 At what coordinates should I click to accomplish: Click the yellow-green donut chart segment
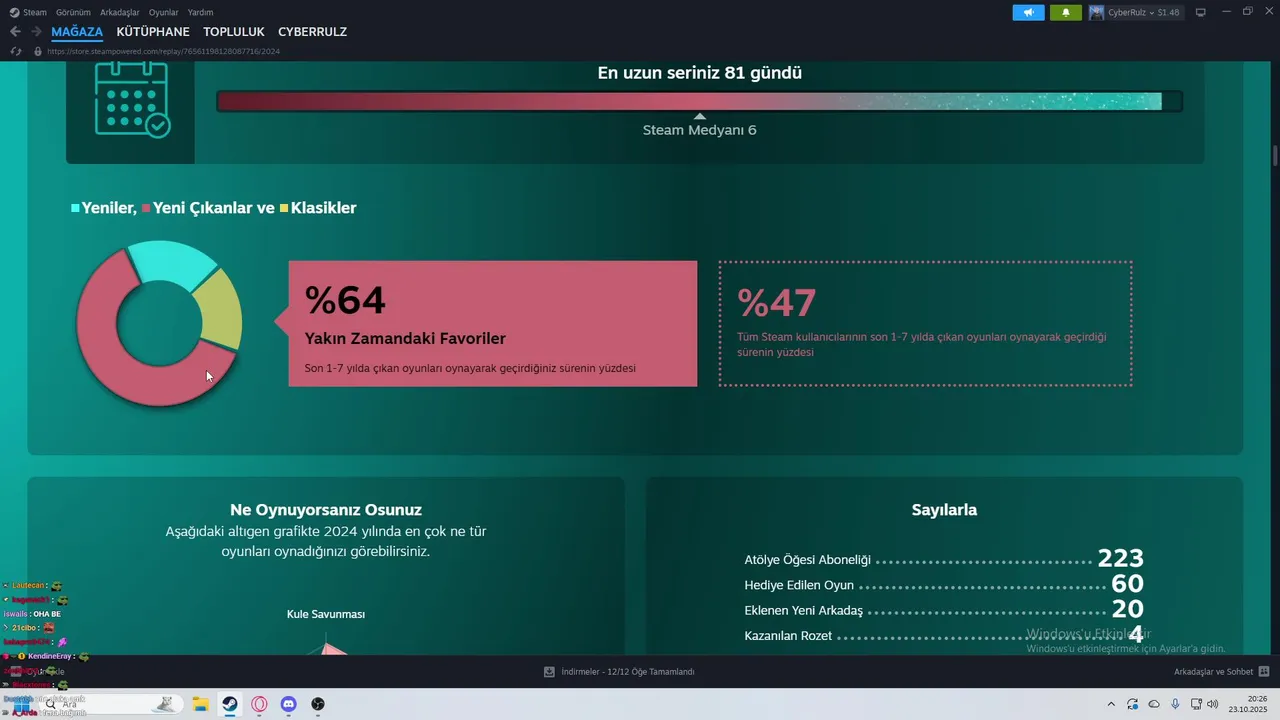point(221,308)
